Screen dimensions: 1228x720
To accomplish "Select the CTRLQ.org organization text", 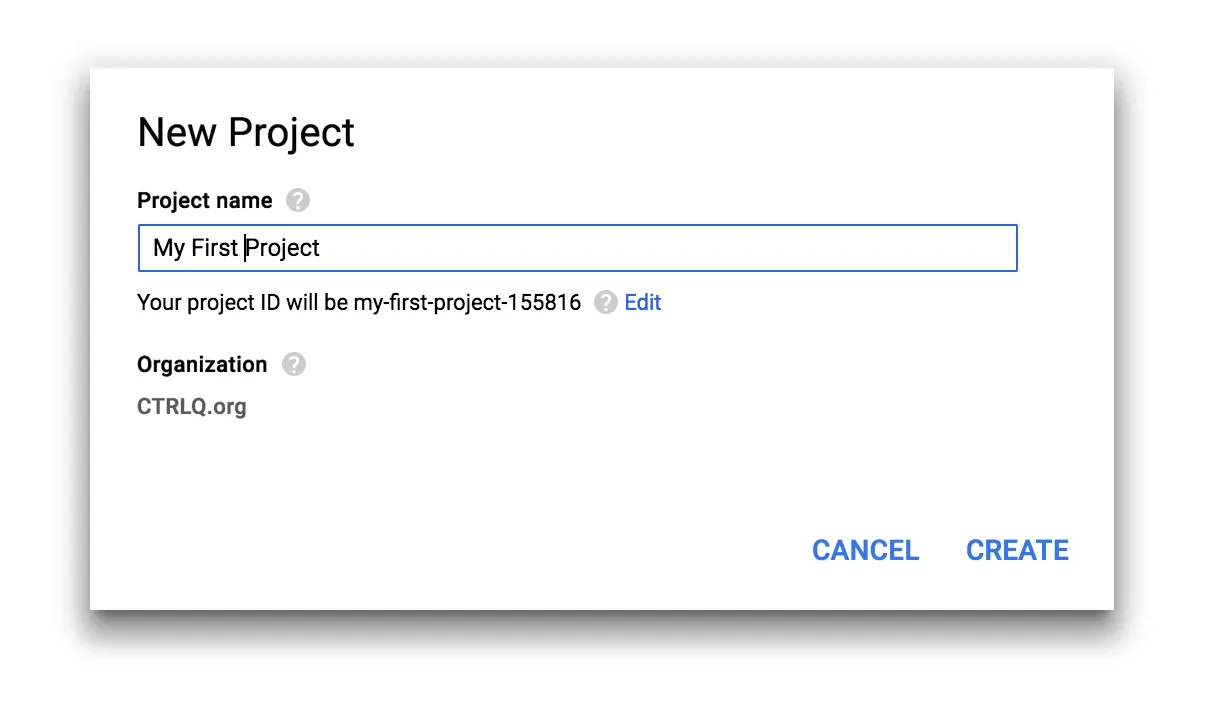I will 192,407.
